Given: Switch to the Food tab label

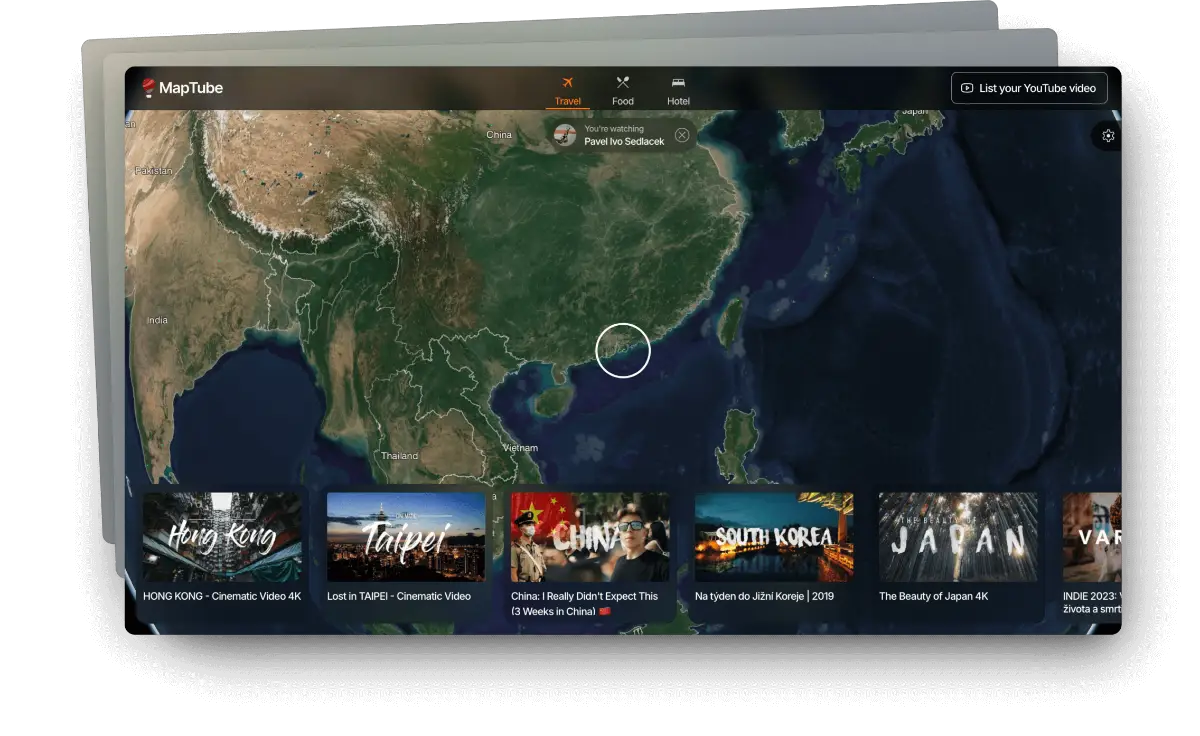Looking at the screenshot, I should 622,101.
